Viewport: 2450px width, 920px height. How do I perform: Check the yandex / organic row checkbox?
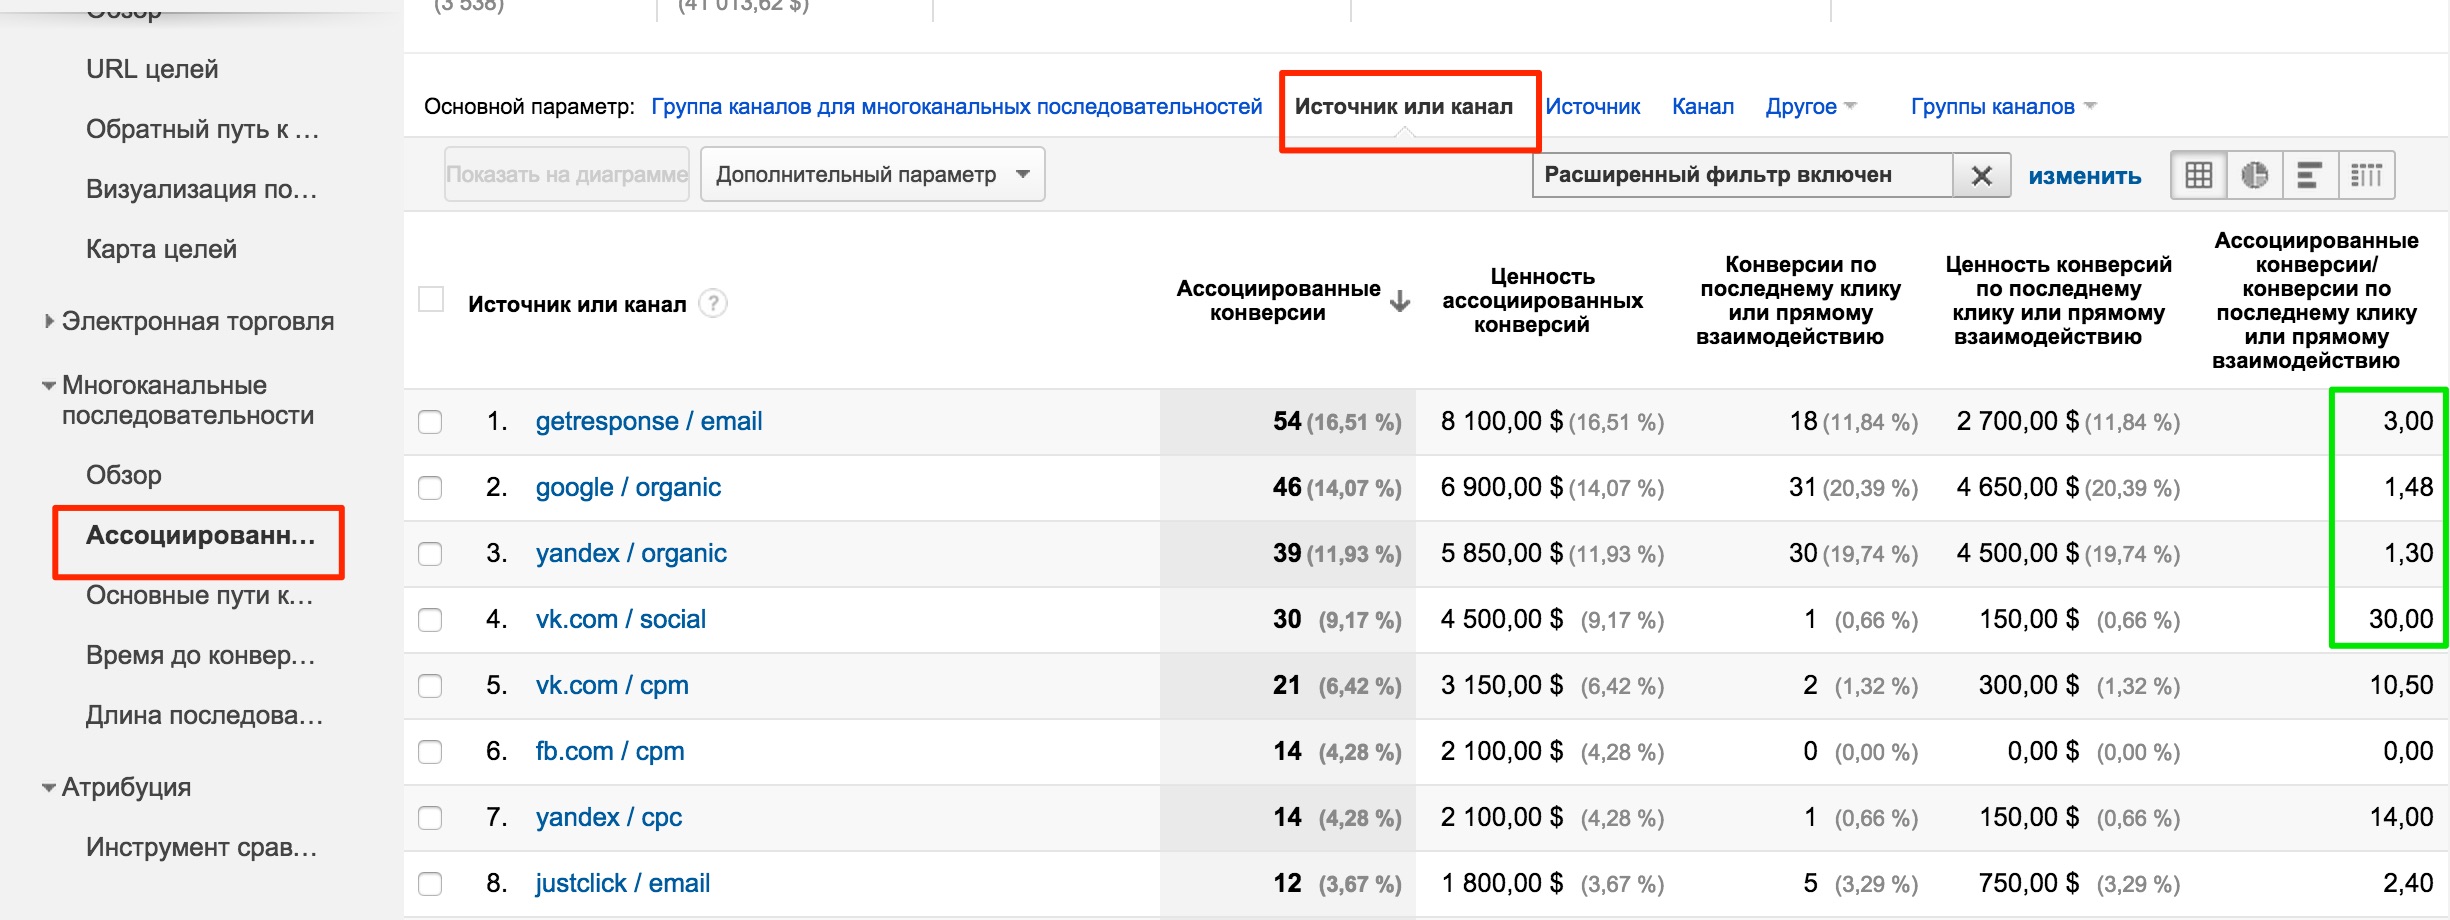coord(430,554)
